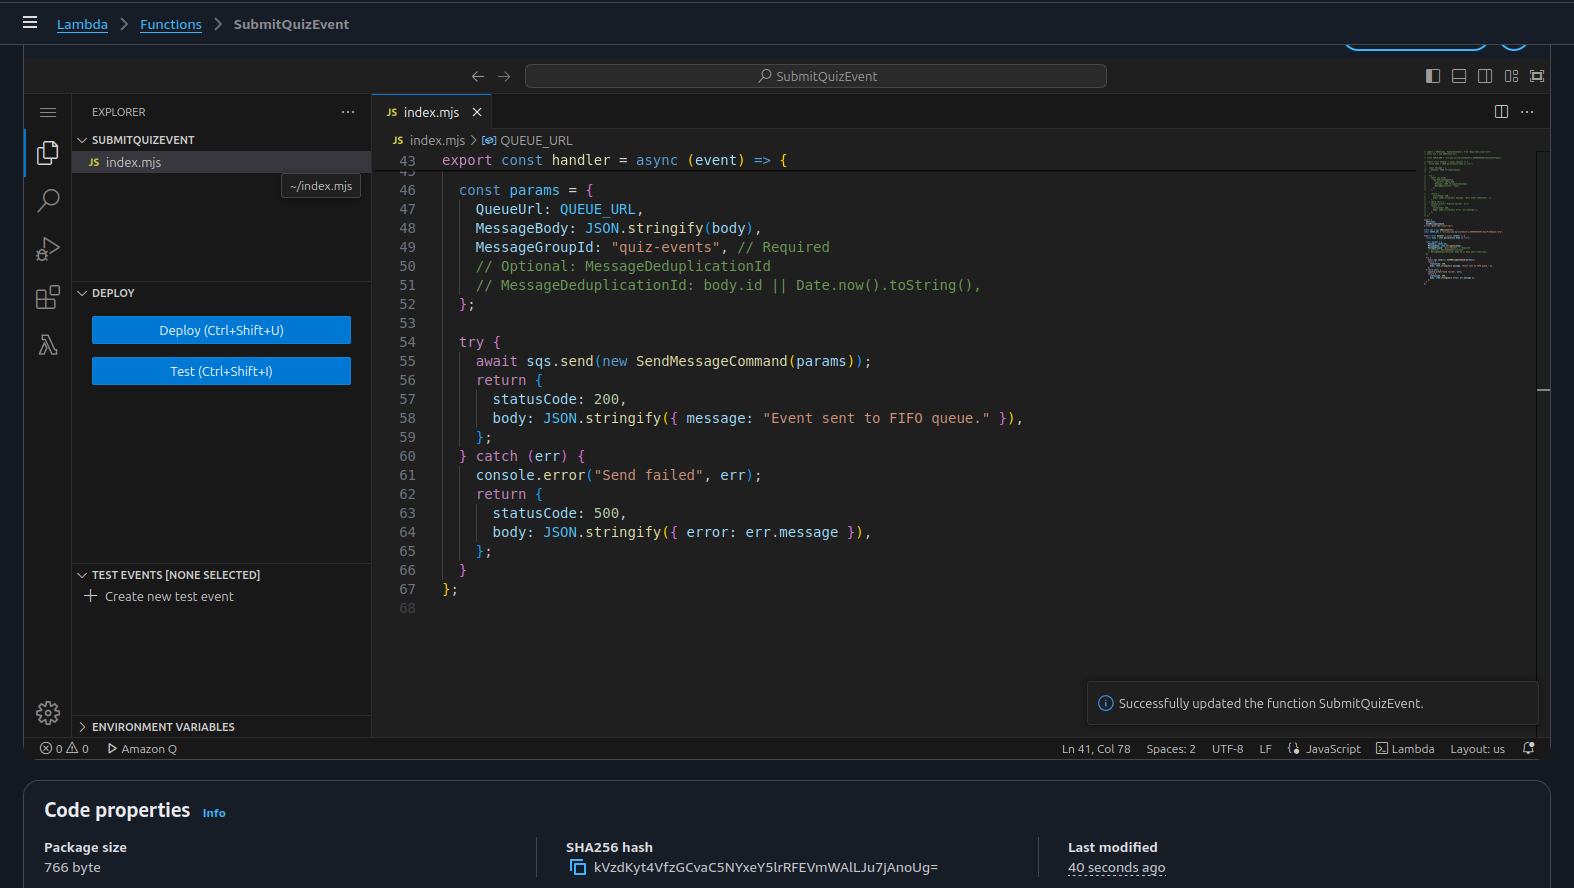Image resolution: width=1574 pixels, height=888 pixels.
Task: Collapse the Deploy section
Action: click(113, 293)
